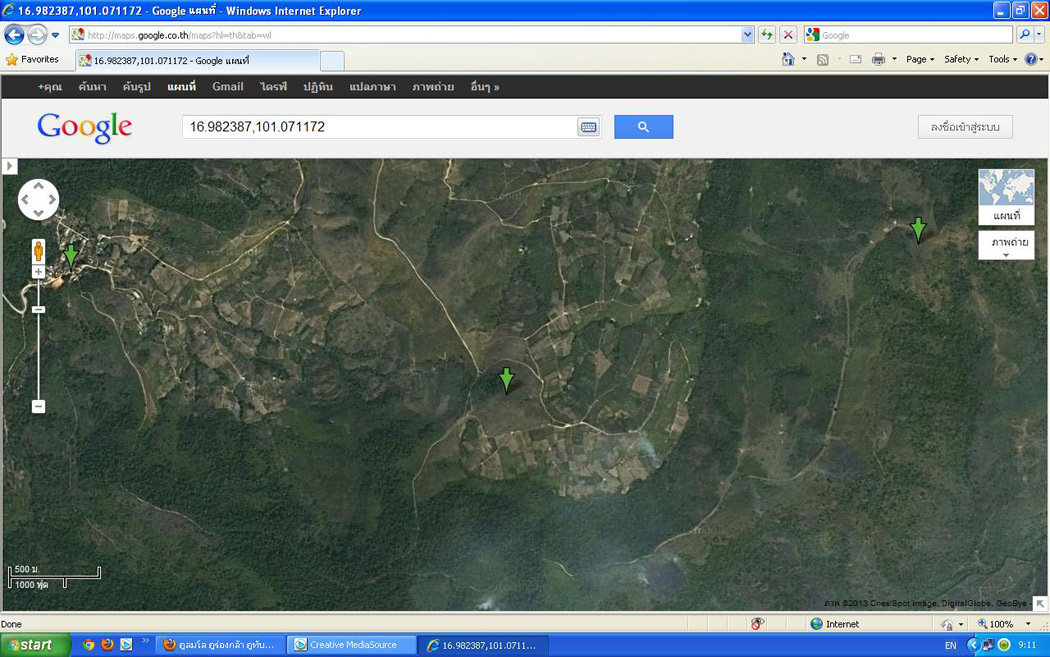
Task: Open the Page dropdown menu
Action: 920,60
